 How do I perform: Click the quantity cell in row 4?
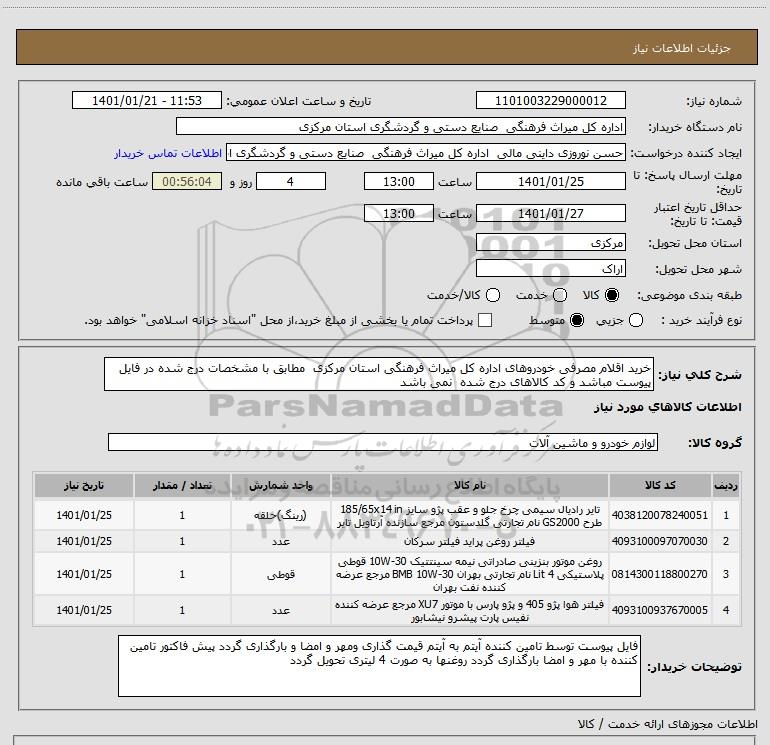182,610
